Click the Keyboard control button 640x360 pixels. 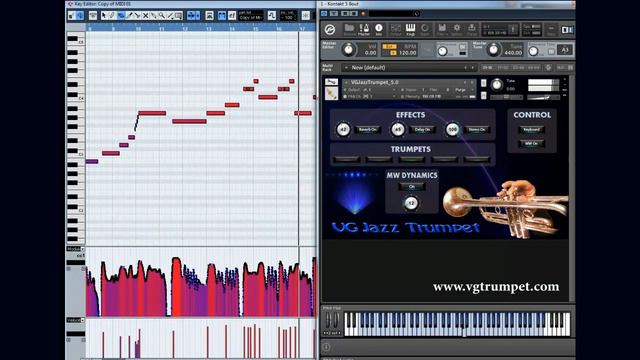pos(531,129)
